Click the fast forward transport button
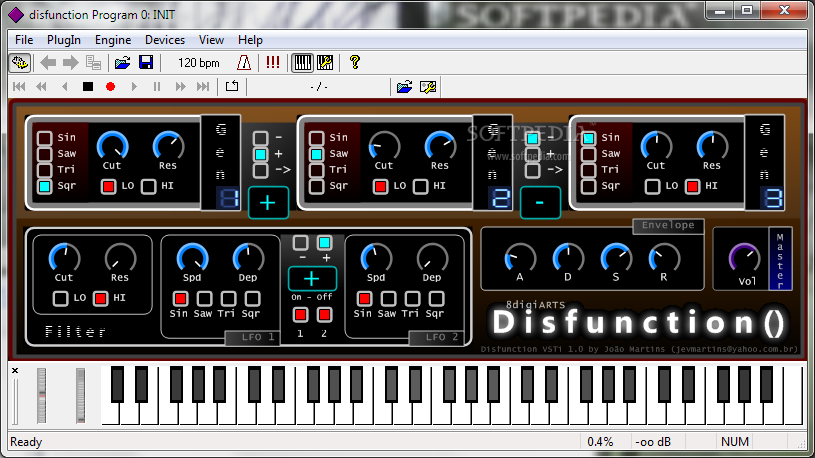The height and width of the screenshot is (458, 815). (x=180, y=87)
